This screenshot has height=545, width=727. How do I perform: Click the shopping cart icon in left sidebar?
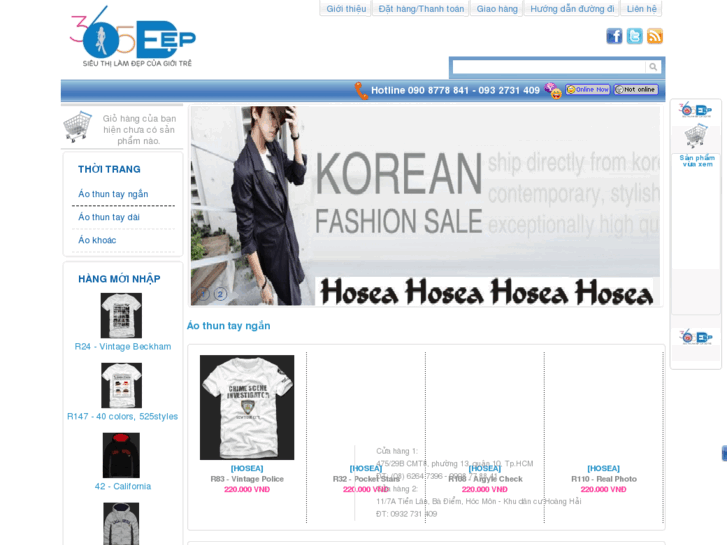point(77,126)
